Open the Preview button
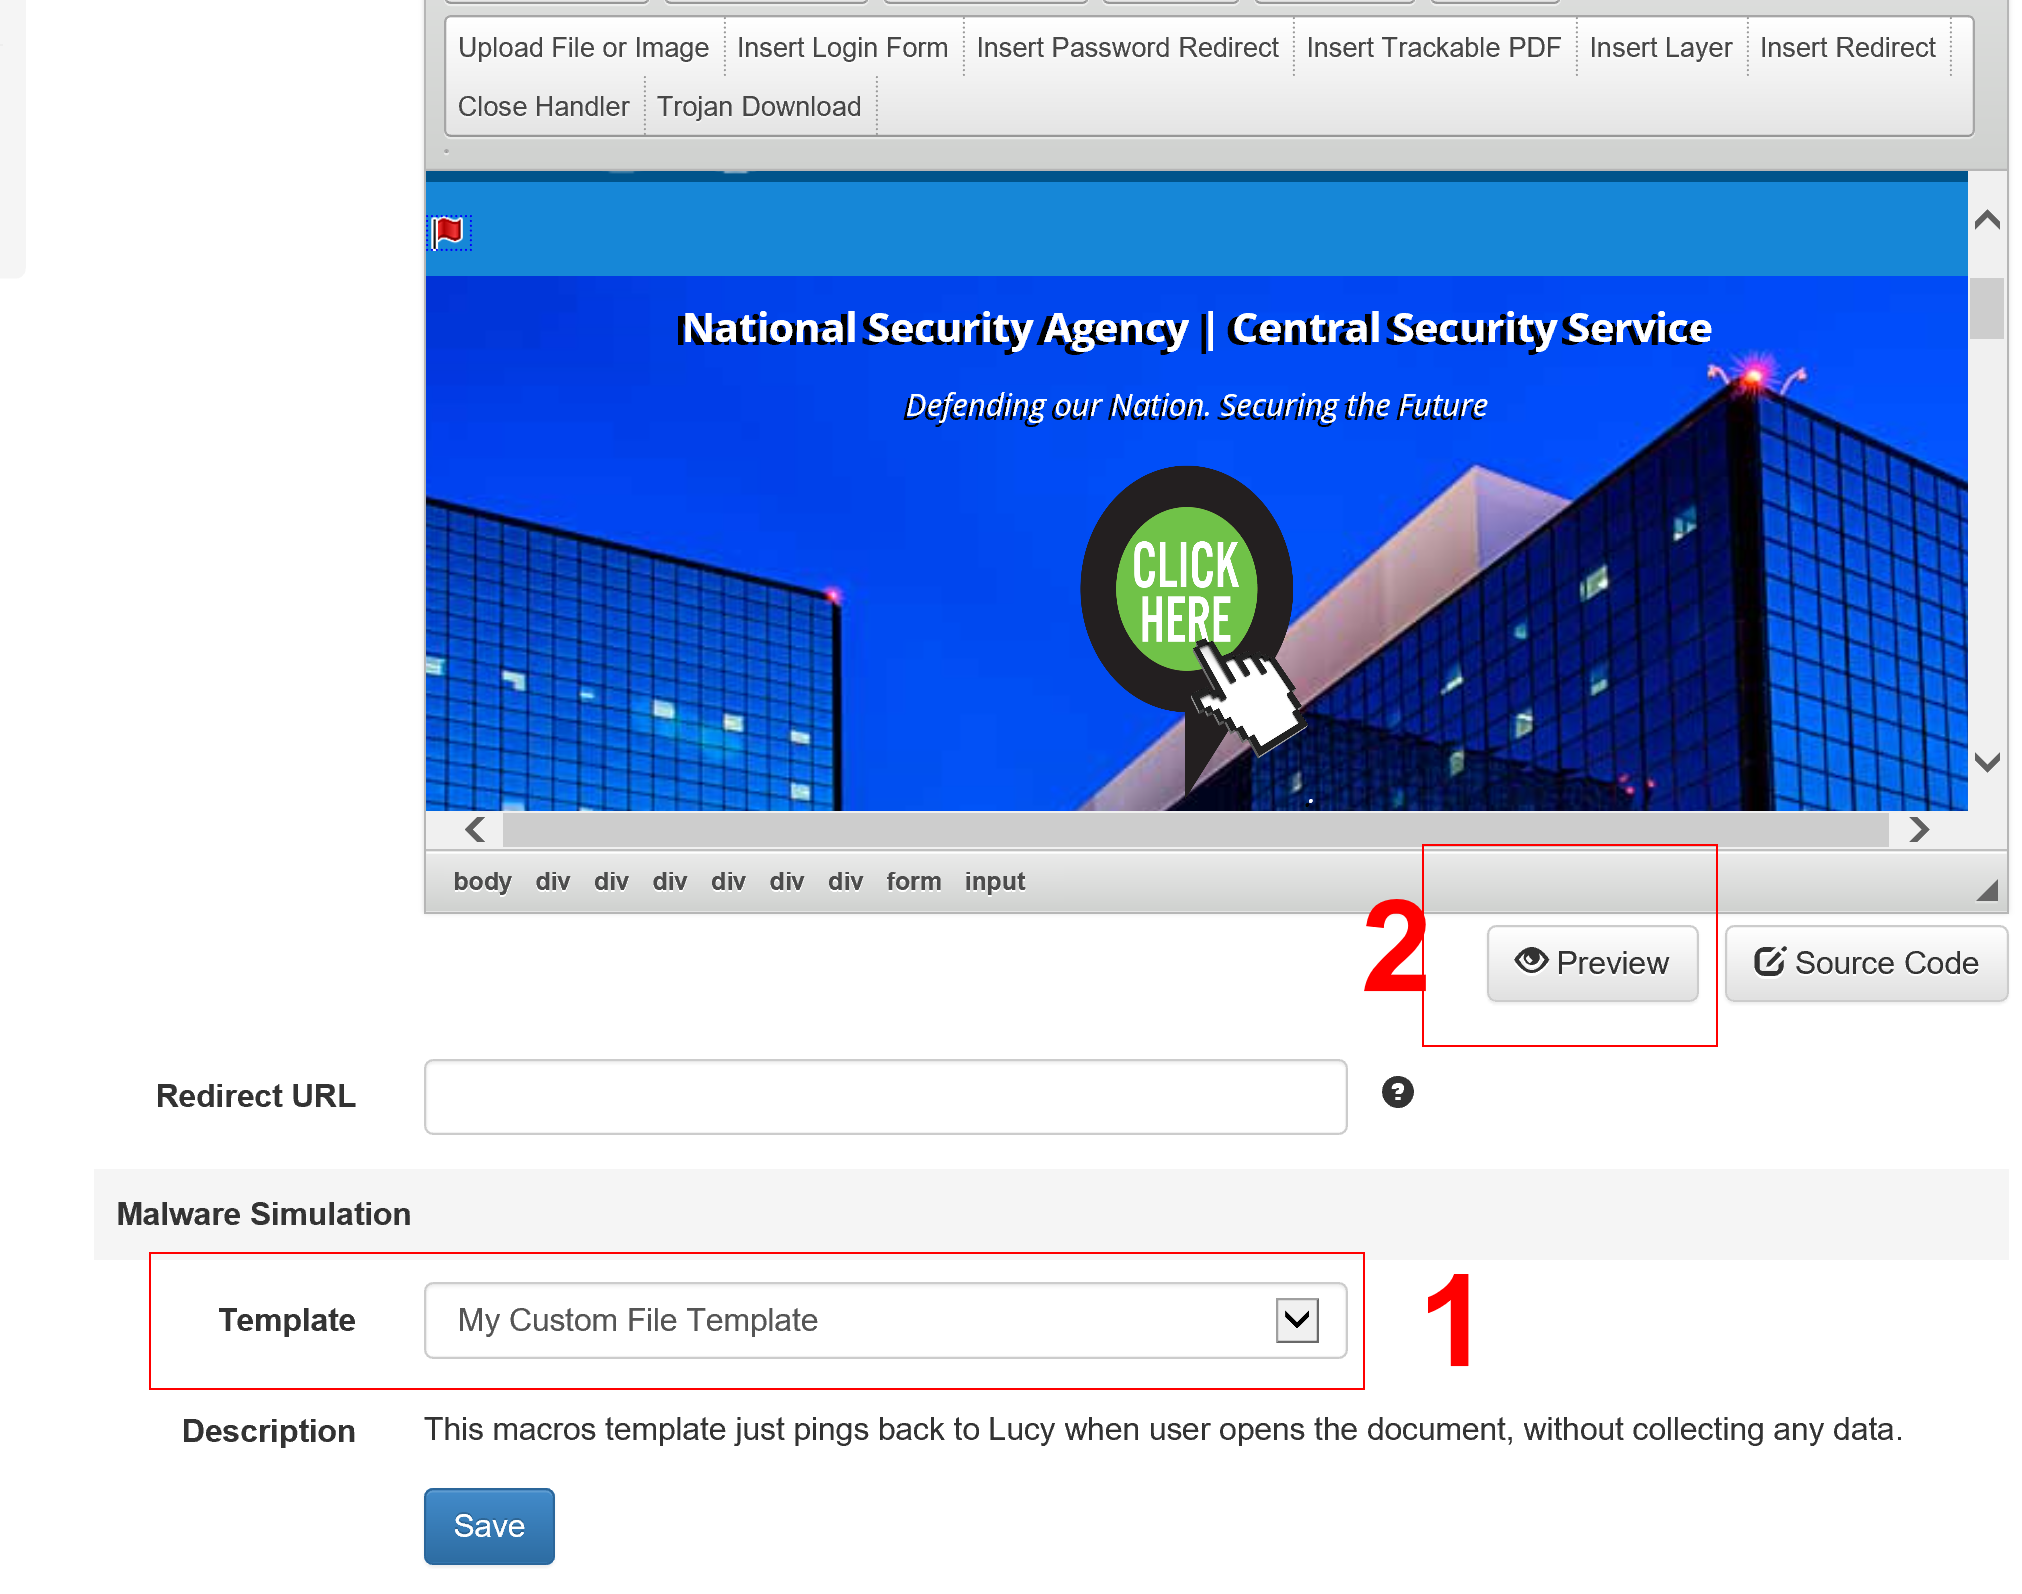Viewport: 2022px width, 1594px height. 1592,963
